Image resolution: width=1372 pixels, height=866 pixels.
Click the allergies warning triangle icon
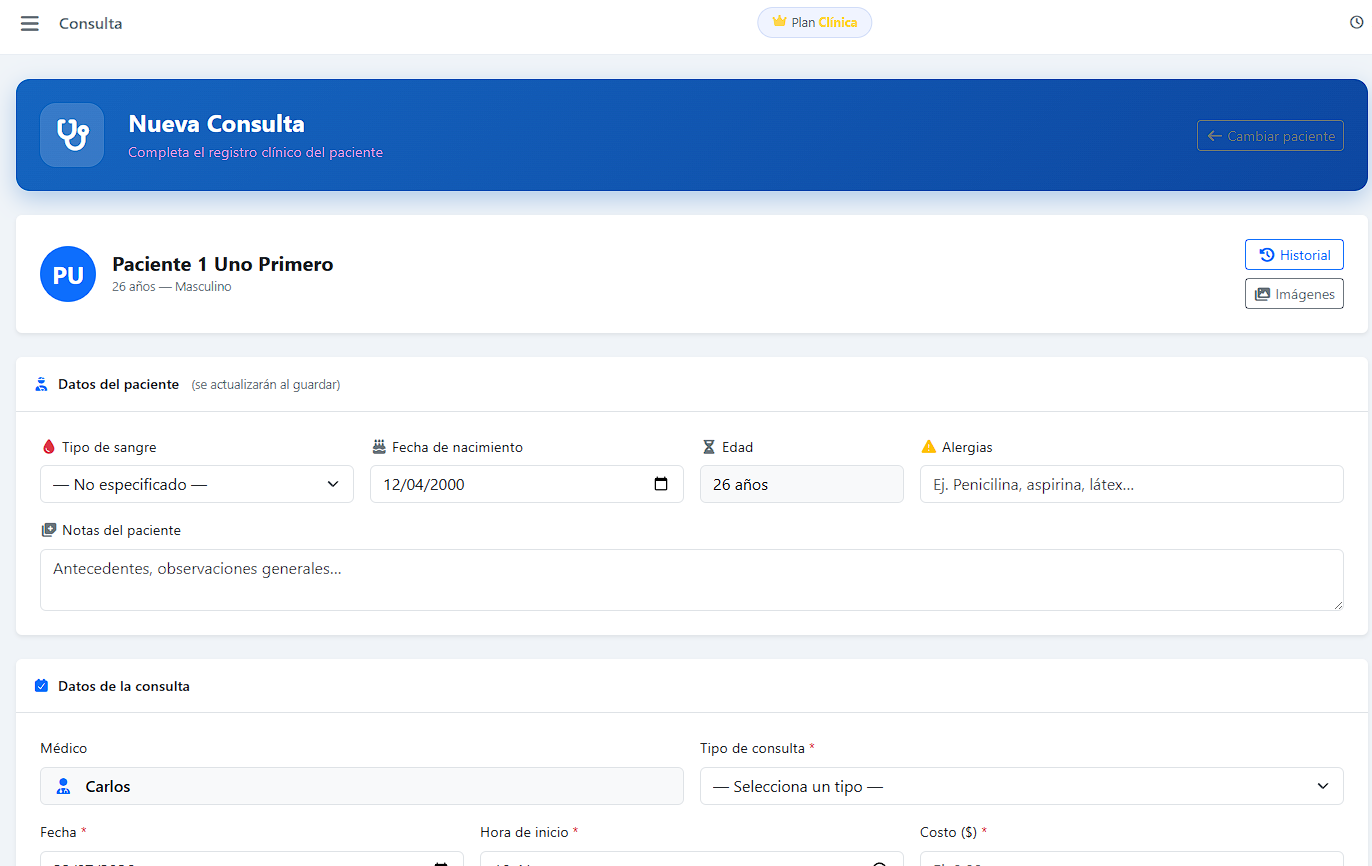pyautogui.click(x=929, y=447)
